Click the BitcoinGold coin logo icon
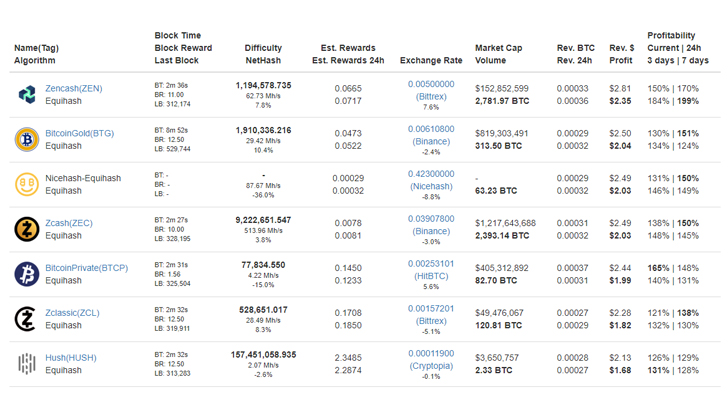728x410 pixels. coord(27,139)
